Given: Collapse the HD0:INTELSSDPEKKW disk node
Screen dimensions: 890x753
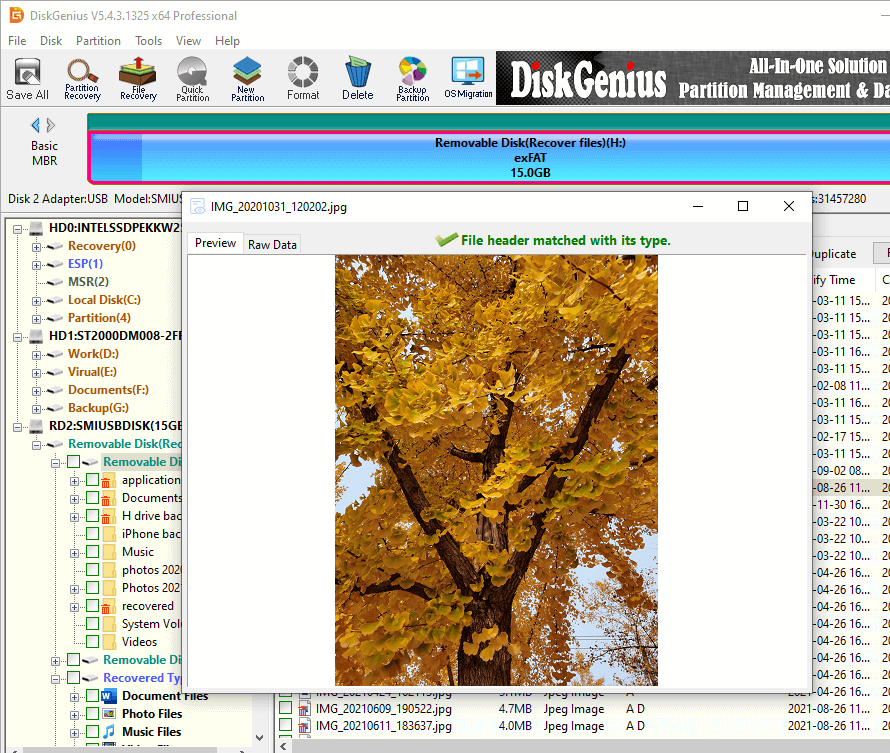Looking at the screenshot, I should pyautogui.click(x=19, y=228).
